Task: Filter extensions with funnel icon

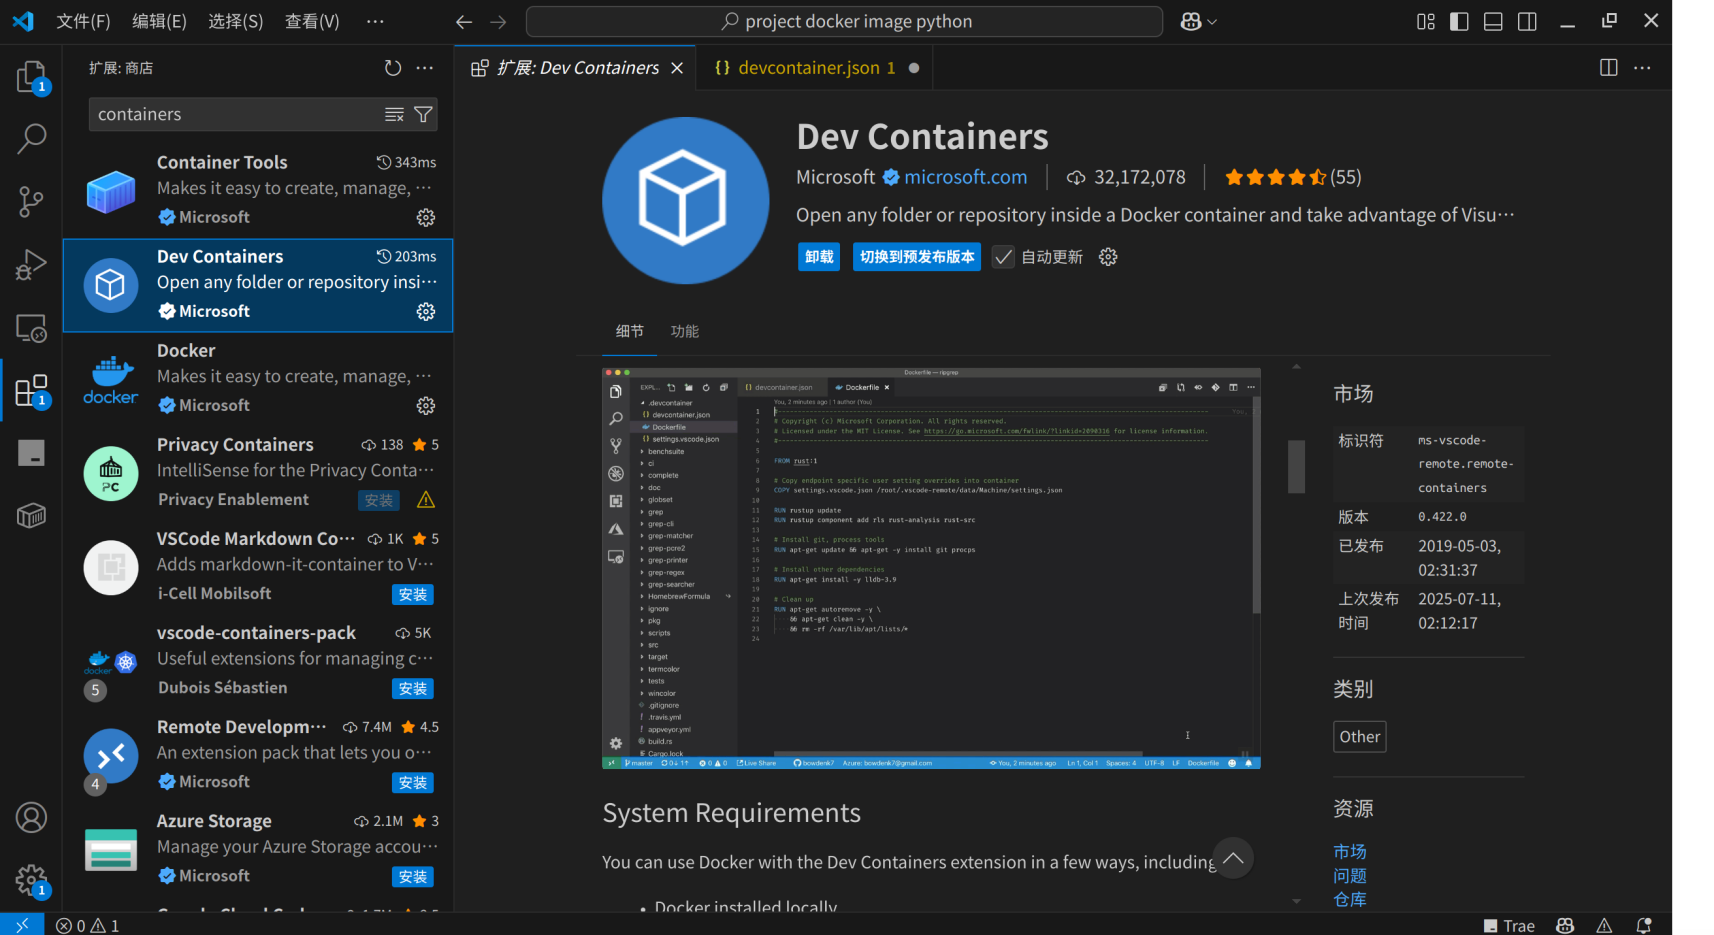Action: pyautogui.click(x=423, y=115)
